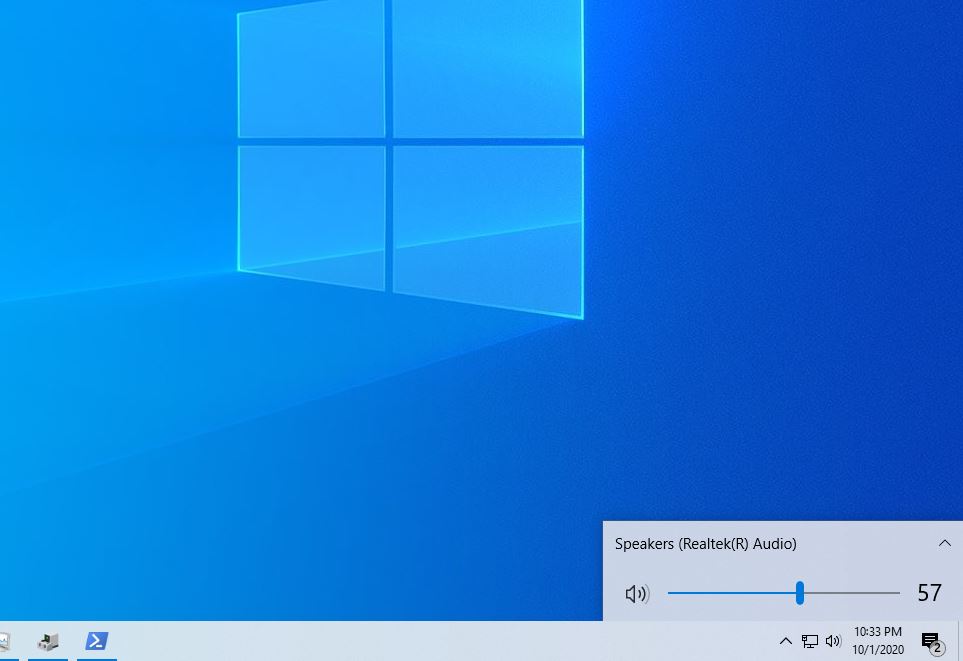This screenshot has height=661, width=963.
Task: Click the Windows logo on desktop wallpaper
Action: click(x=410, y=158)
